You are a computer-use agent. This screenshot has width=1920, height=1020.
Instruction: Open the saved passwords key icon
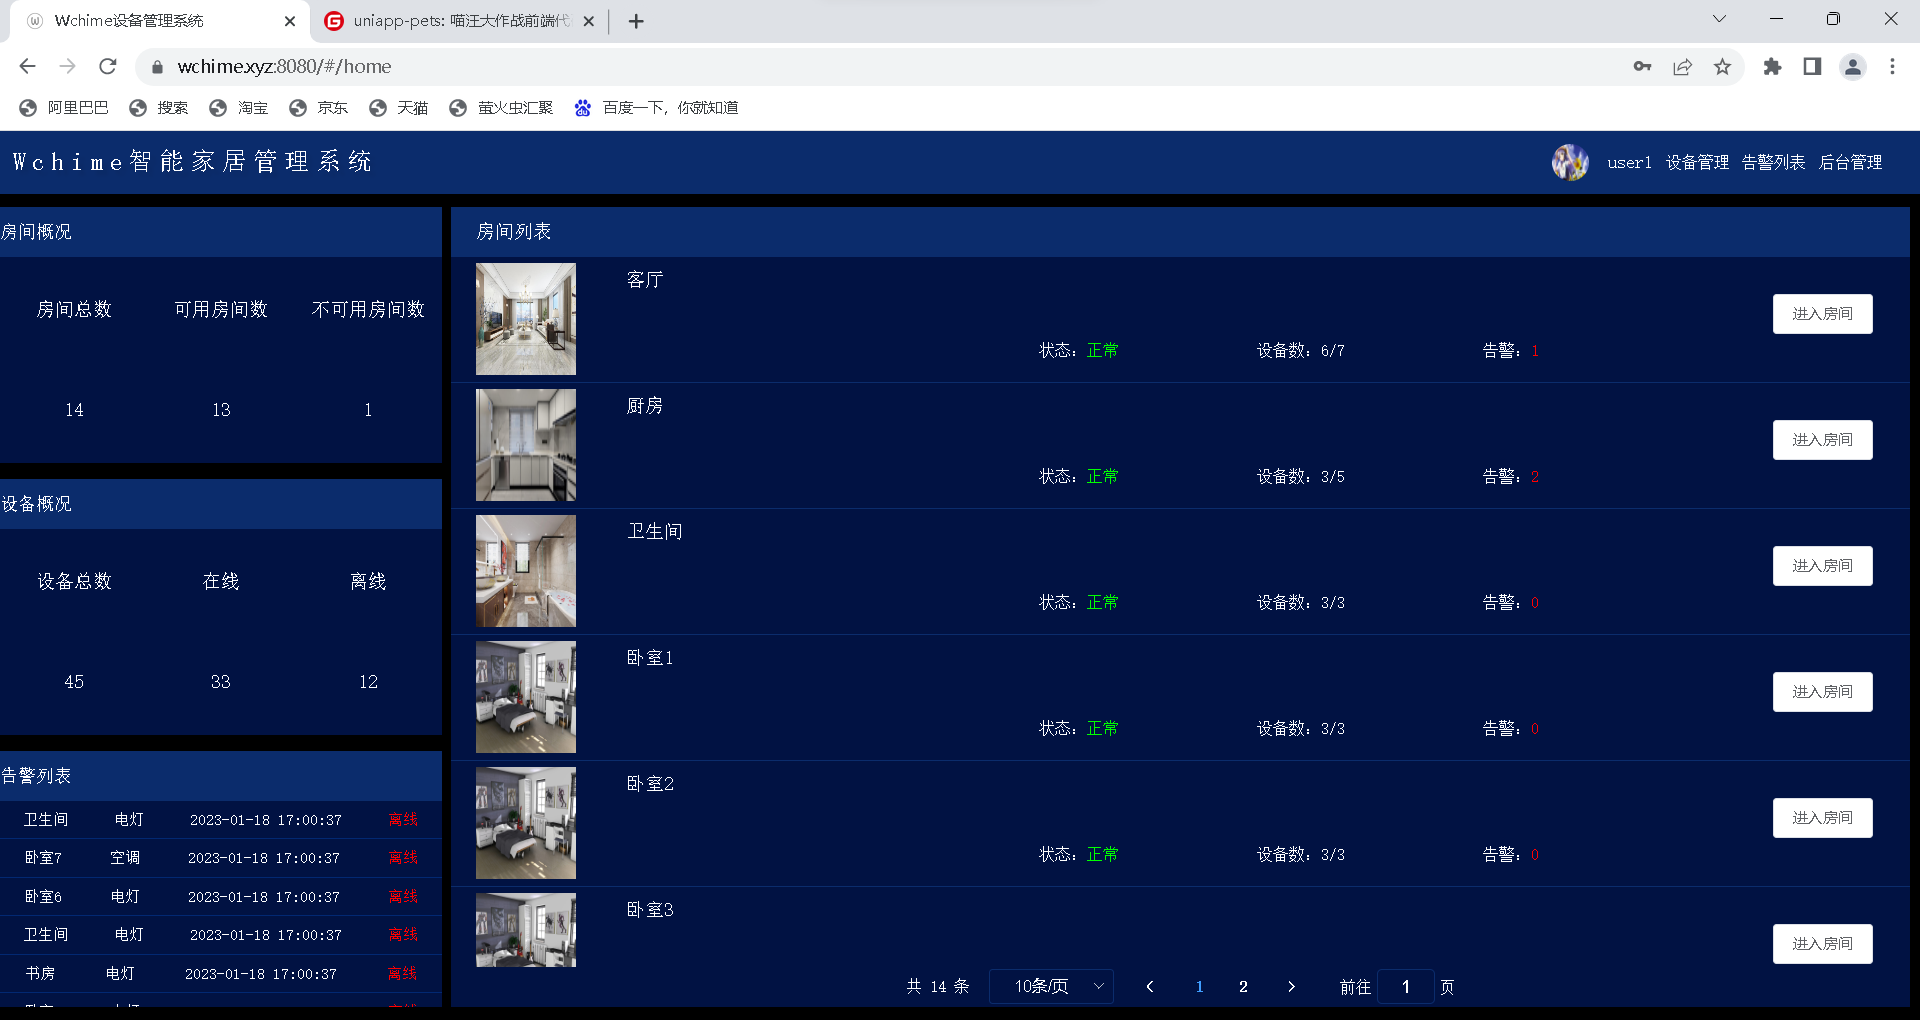click(1642, 66)
